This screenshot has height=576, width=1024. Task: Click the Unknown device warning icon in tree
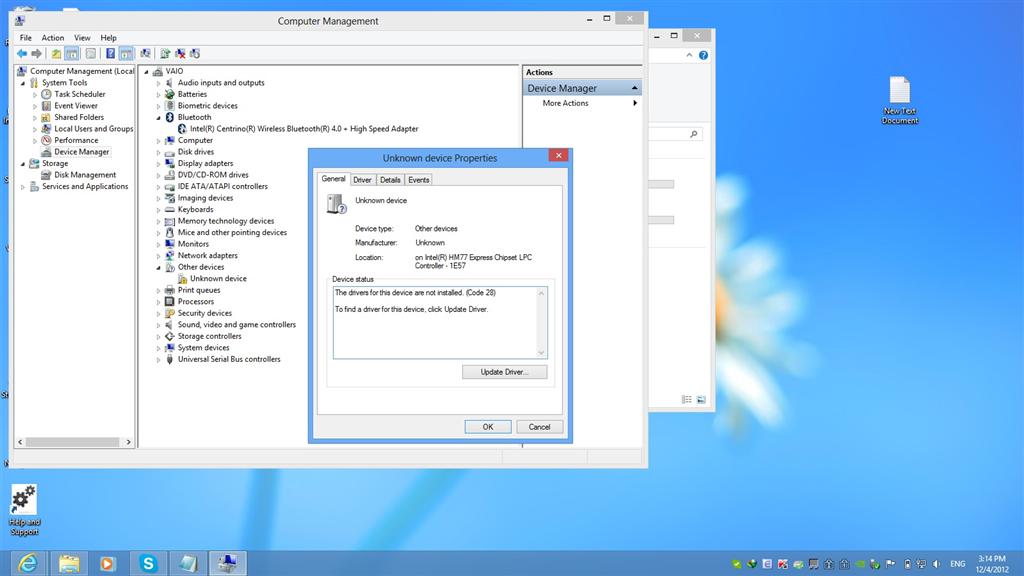(x=182, y=279)
